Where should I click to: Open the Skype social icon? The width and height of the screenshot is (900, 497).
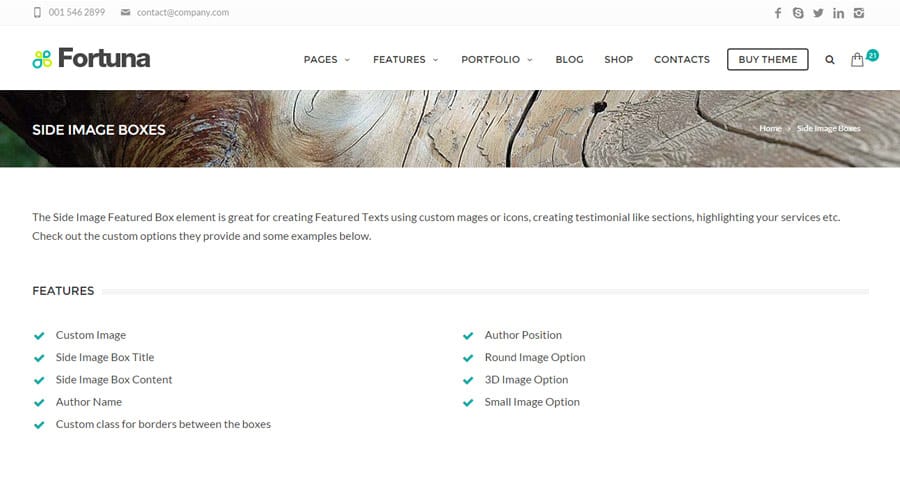(x=798, y=13)
